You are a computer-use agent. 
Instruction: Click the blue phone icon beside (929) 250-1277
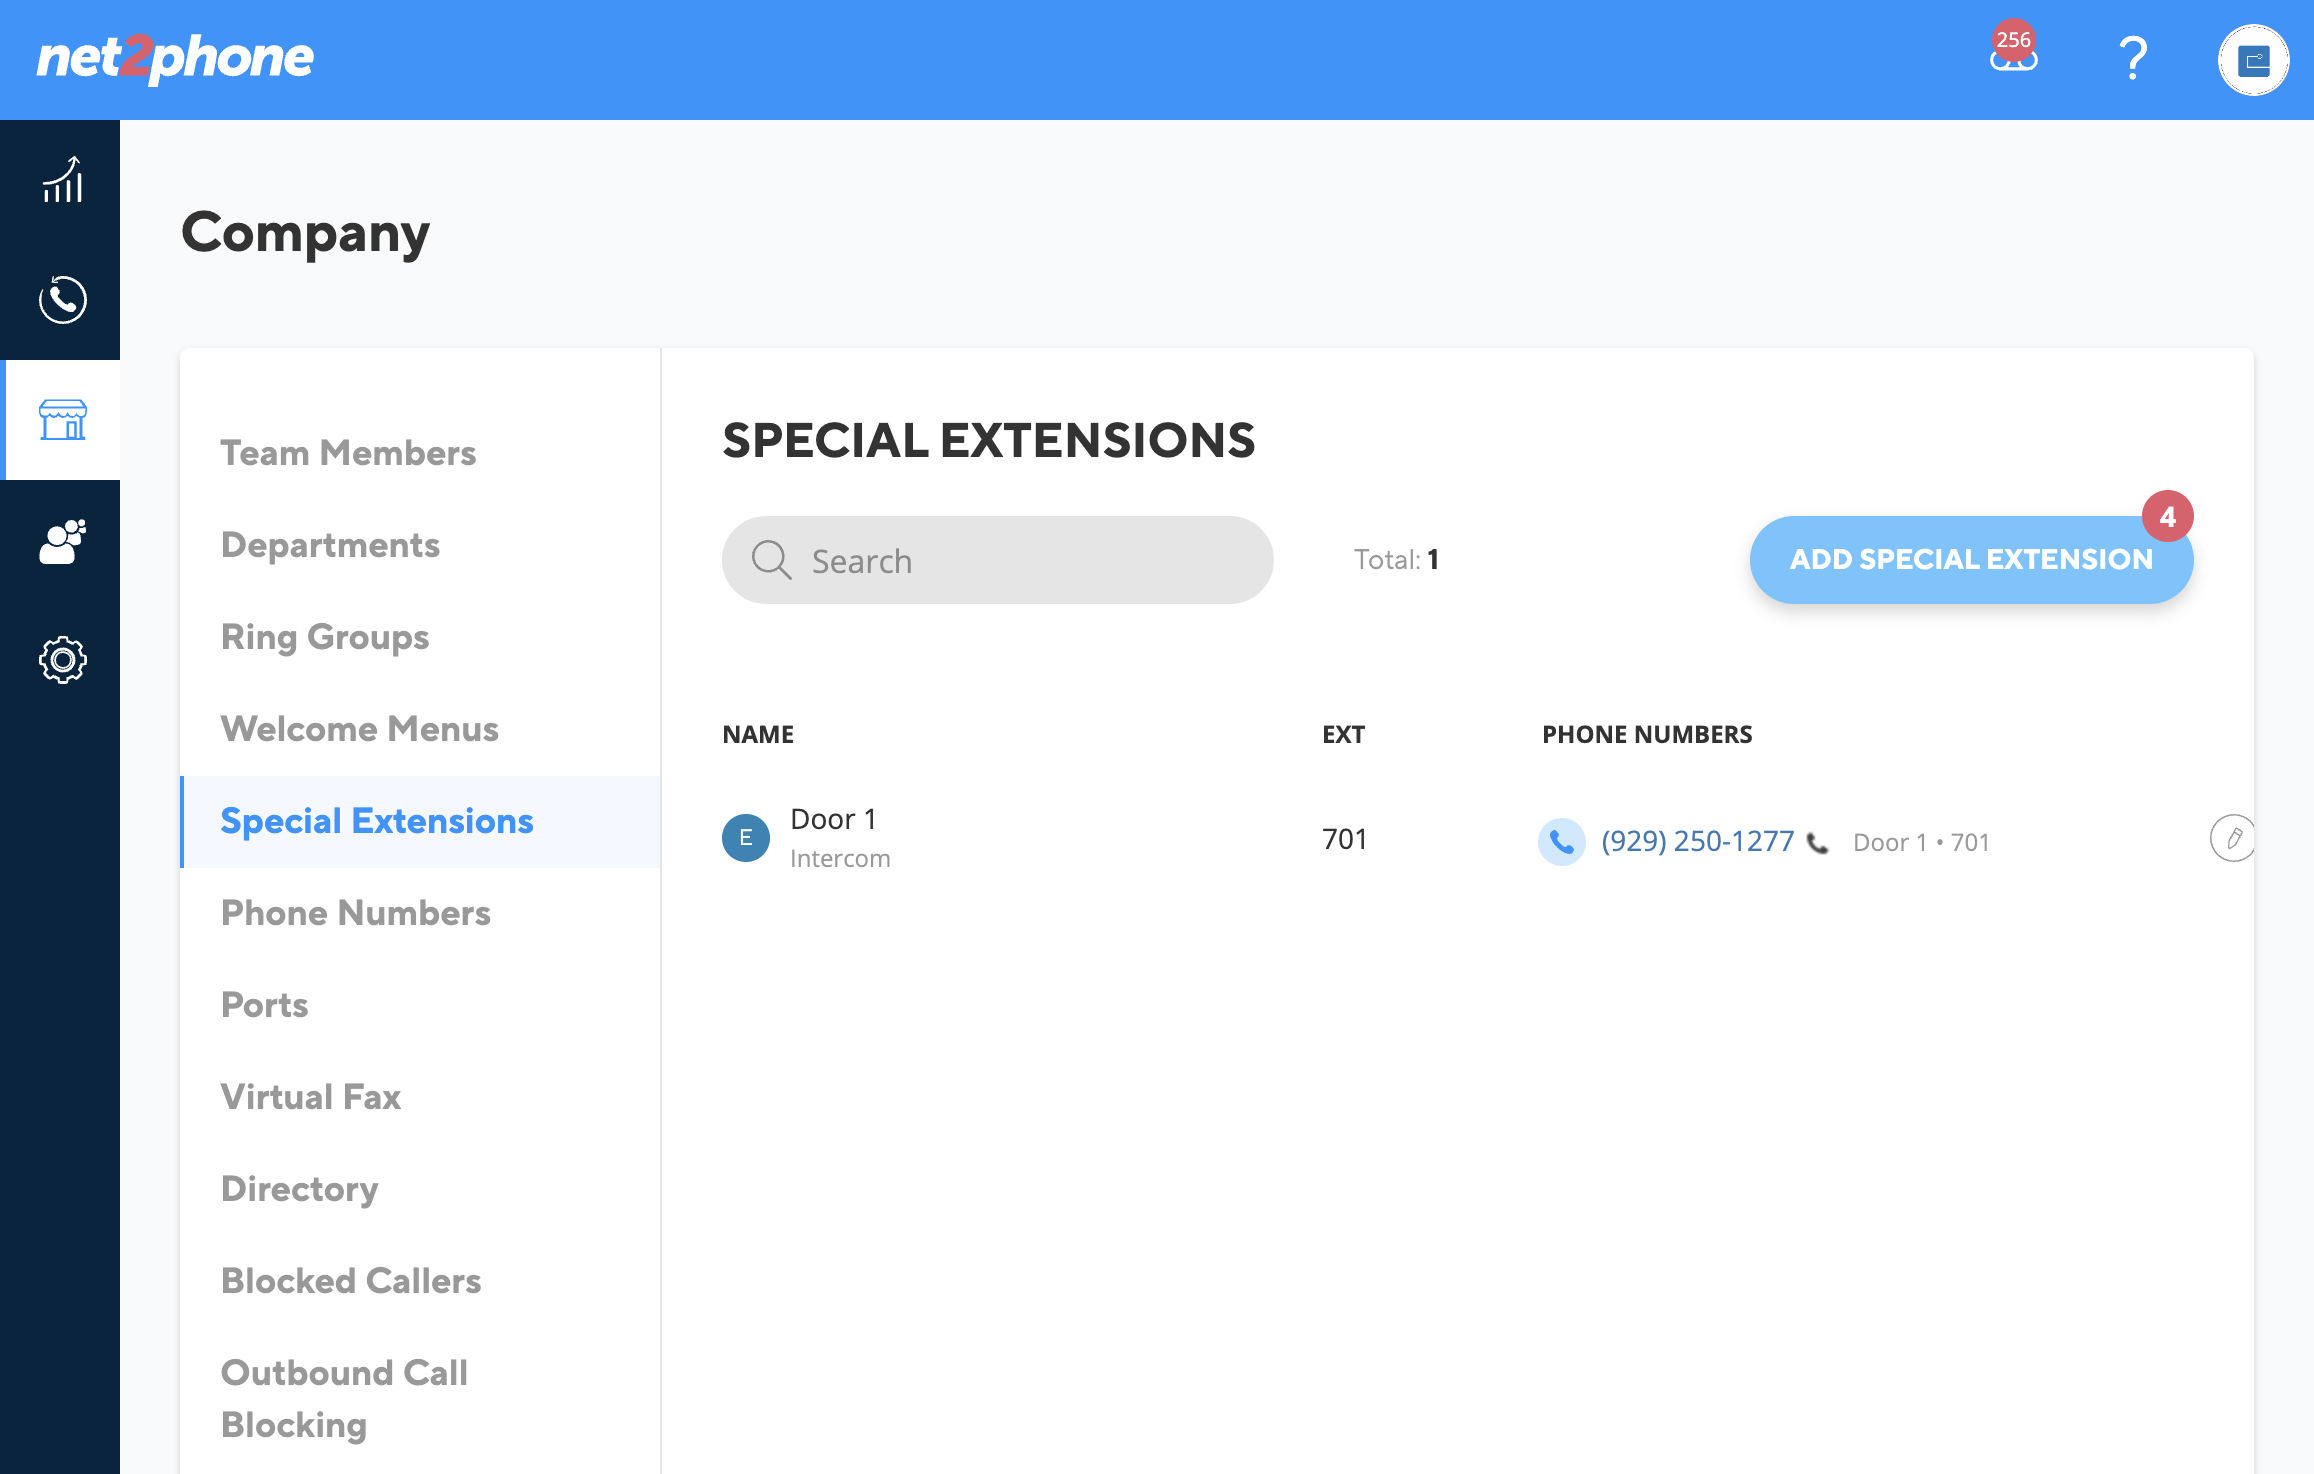[x=1561, y=841]
